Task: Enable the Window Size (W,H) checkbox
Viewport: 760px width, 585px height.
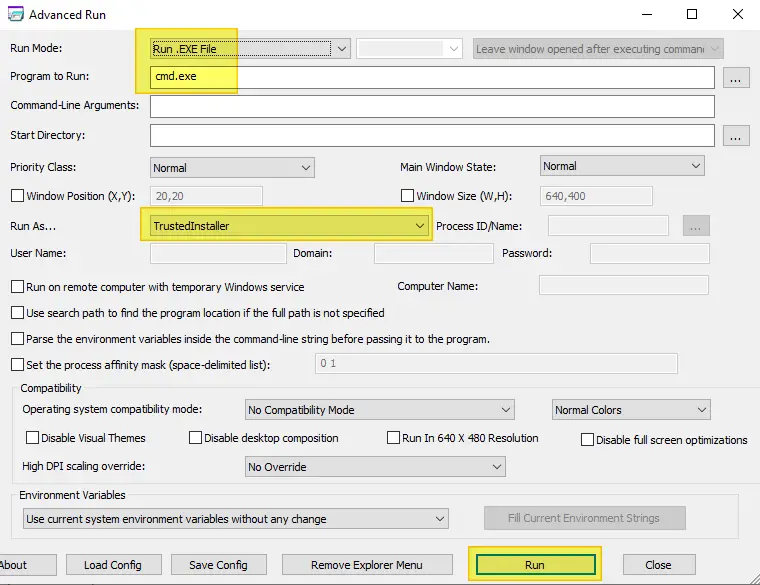Action: [x=407, y=196]
